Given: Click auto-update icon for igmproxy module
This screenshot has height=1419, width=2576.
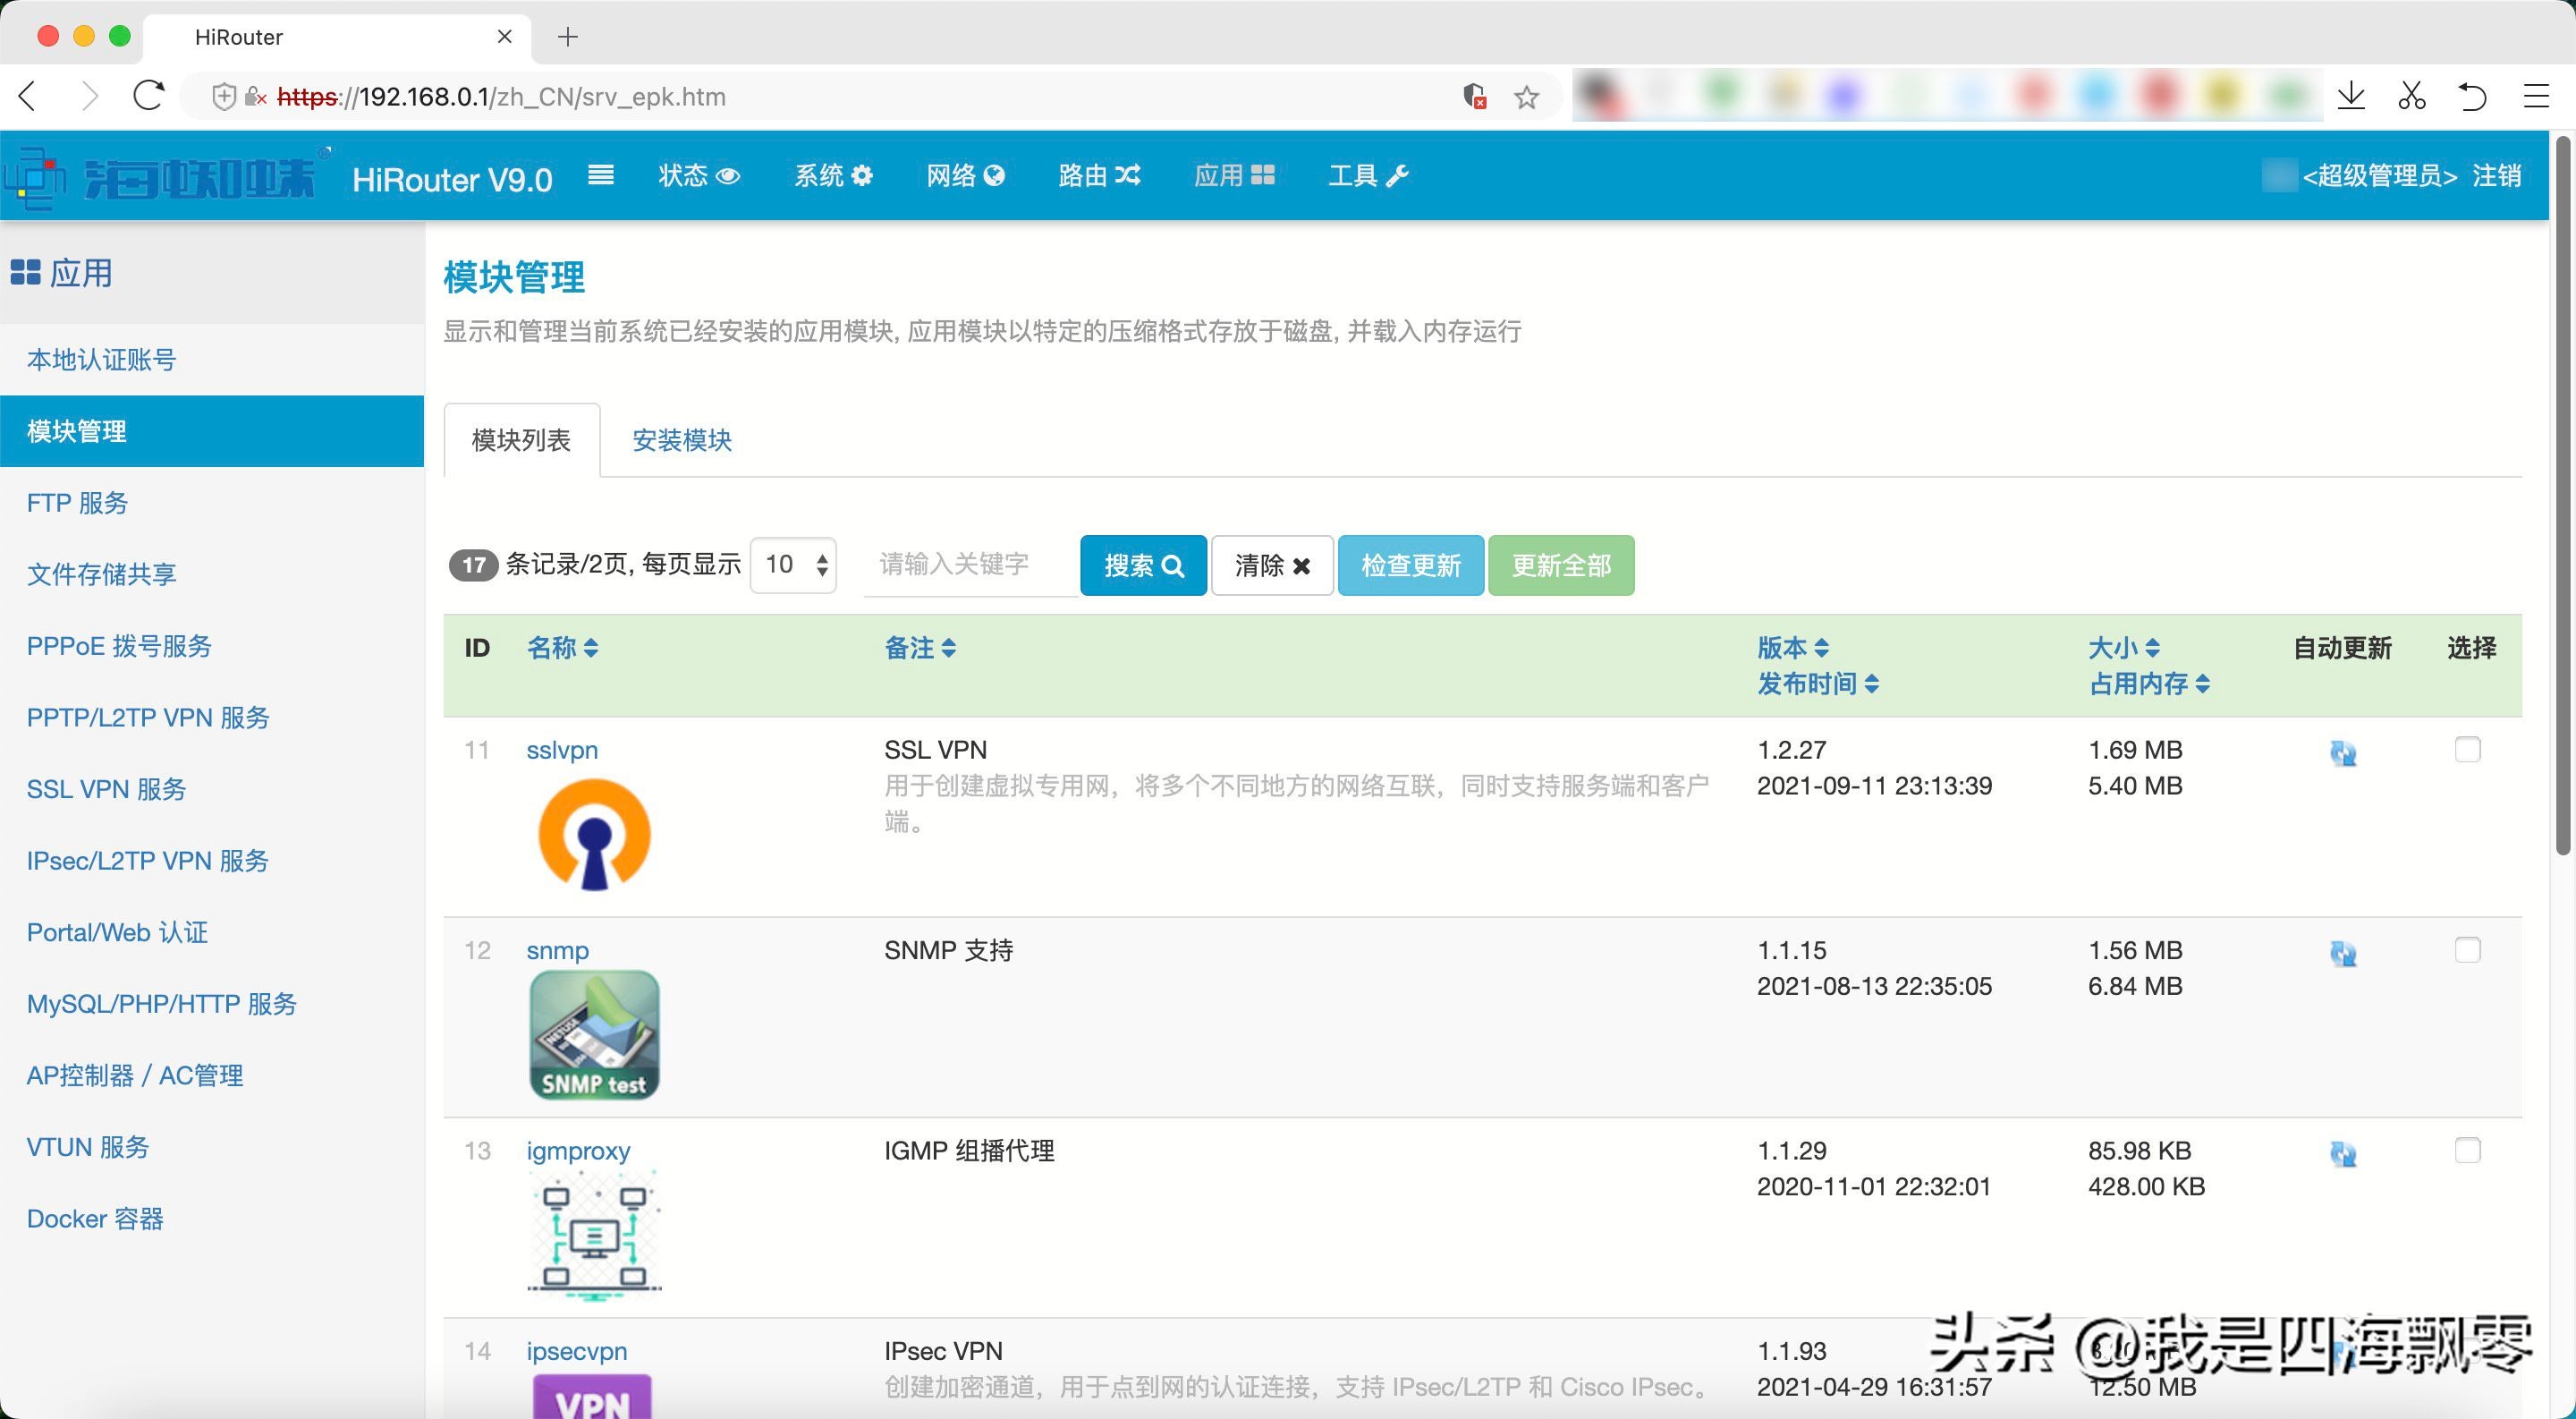Looking at the screenshot, I should 2343,1154.
